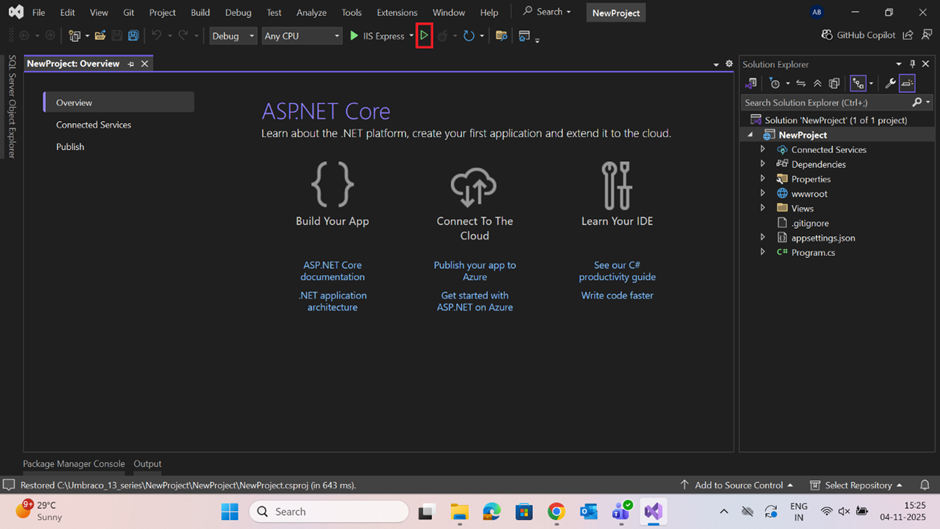Click the GitHub Copilot icon
940x529 pixels.
827,35
